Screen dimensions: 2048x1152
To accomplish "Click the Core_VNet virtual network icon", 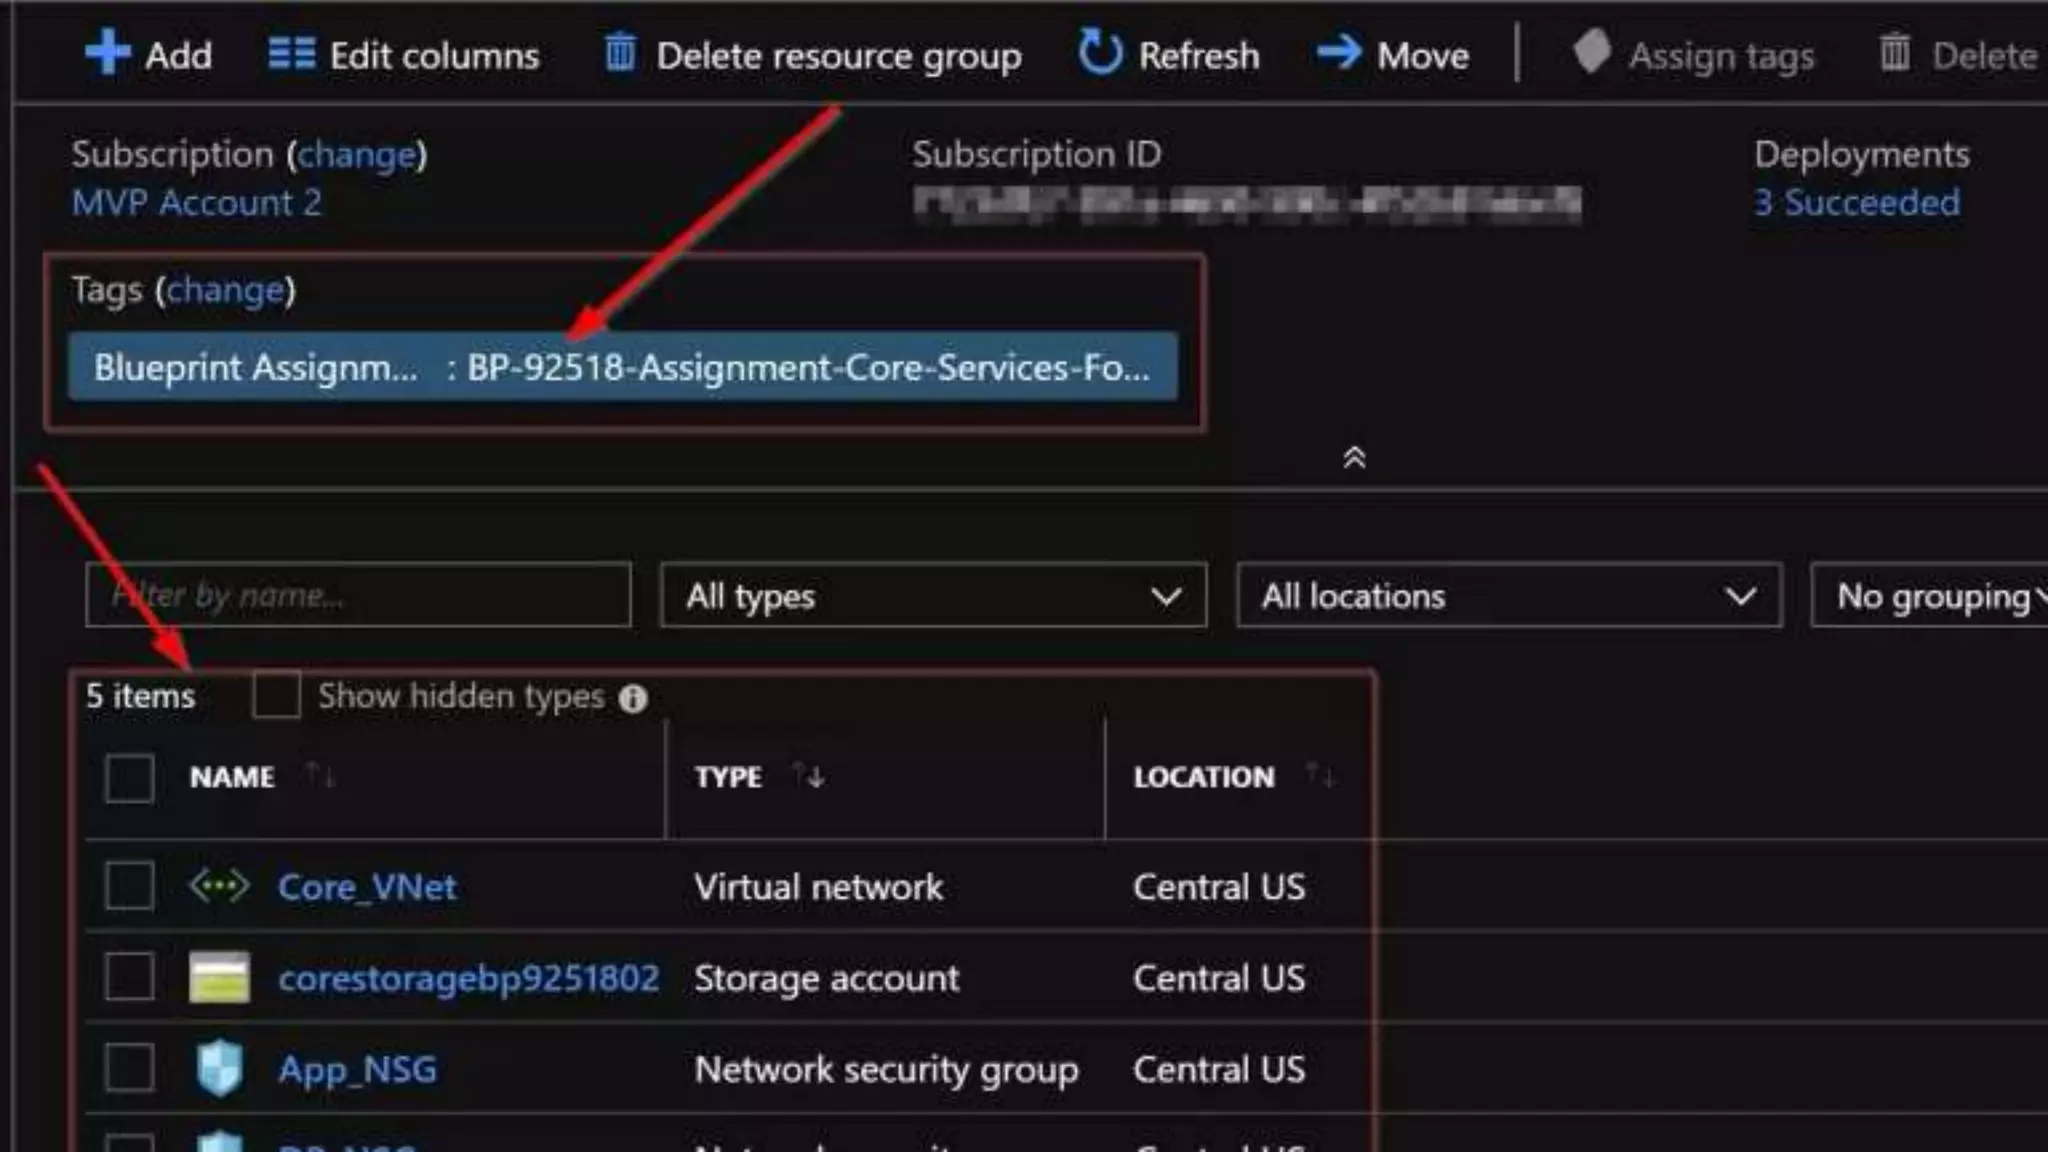I will [x=219, y=886].
